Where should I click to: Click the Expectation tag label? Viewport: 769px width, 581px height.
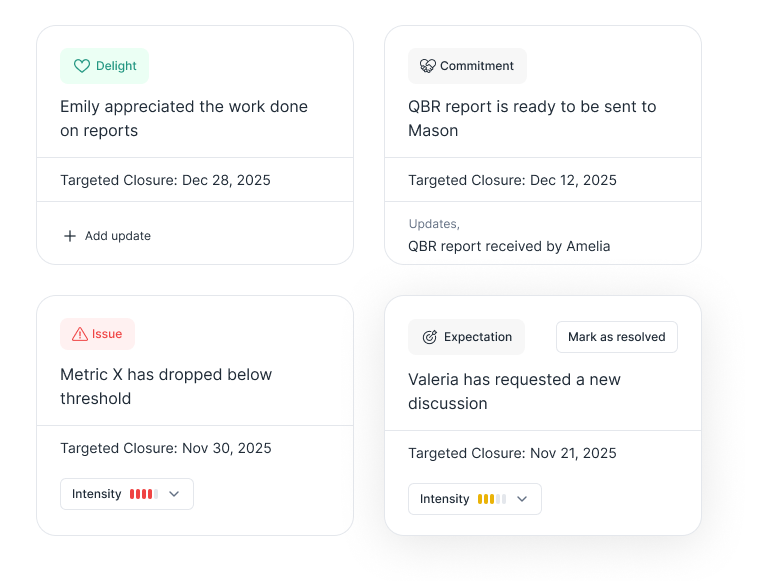coord(478,337)
